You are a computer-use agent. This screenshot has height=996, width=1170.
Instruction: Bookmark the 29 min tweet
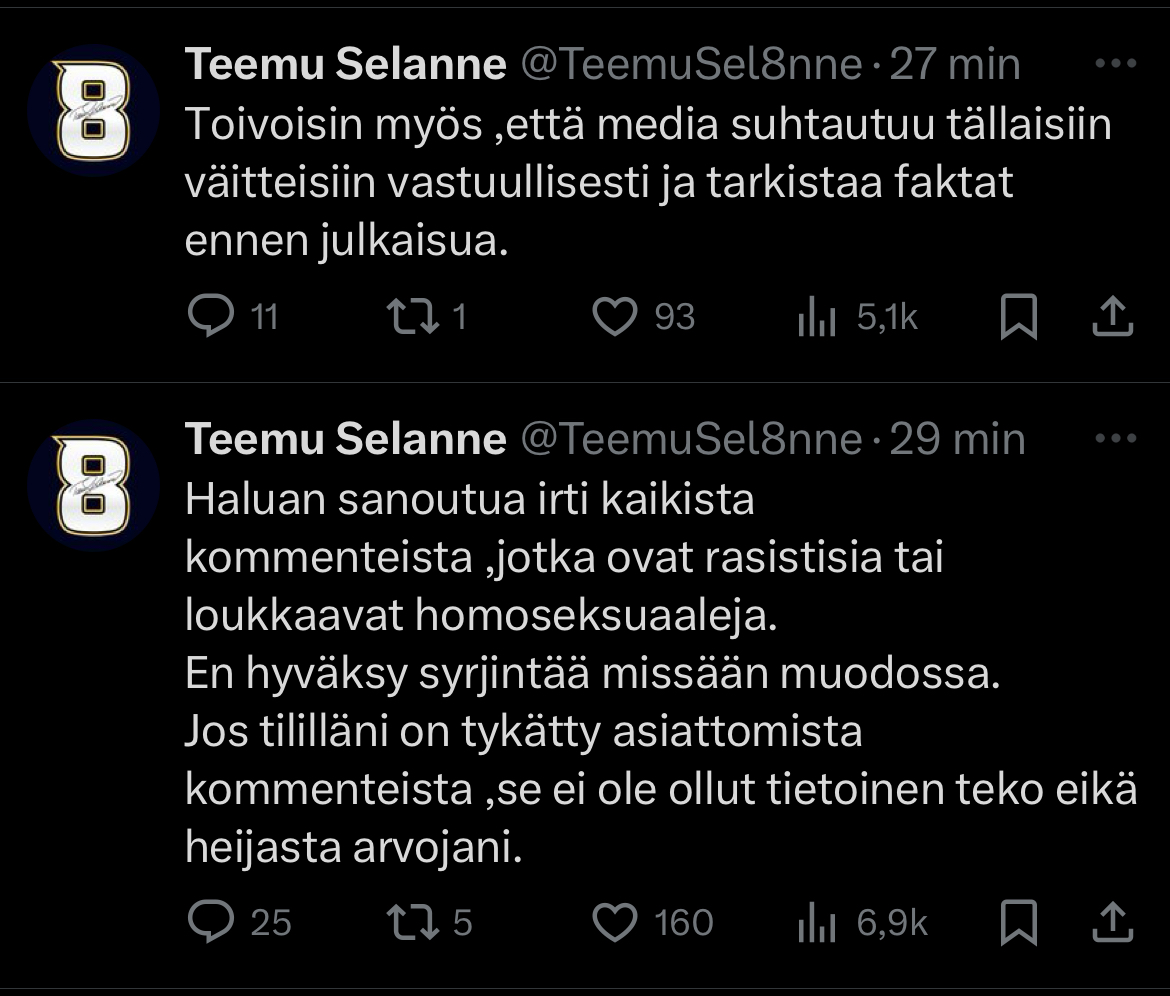(x=1020, y=922)
